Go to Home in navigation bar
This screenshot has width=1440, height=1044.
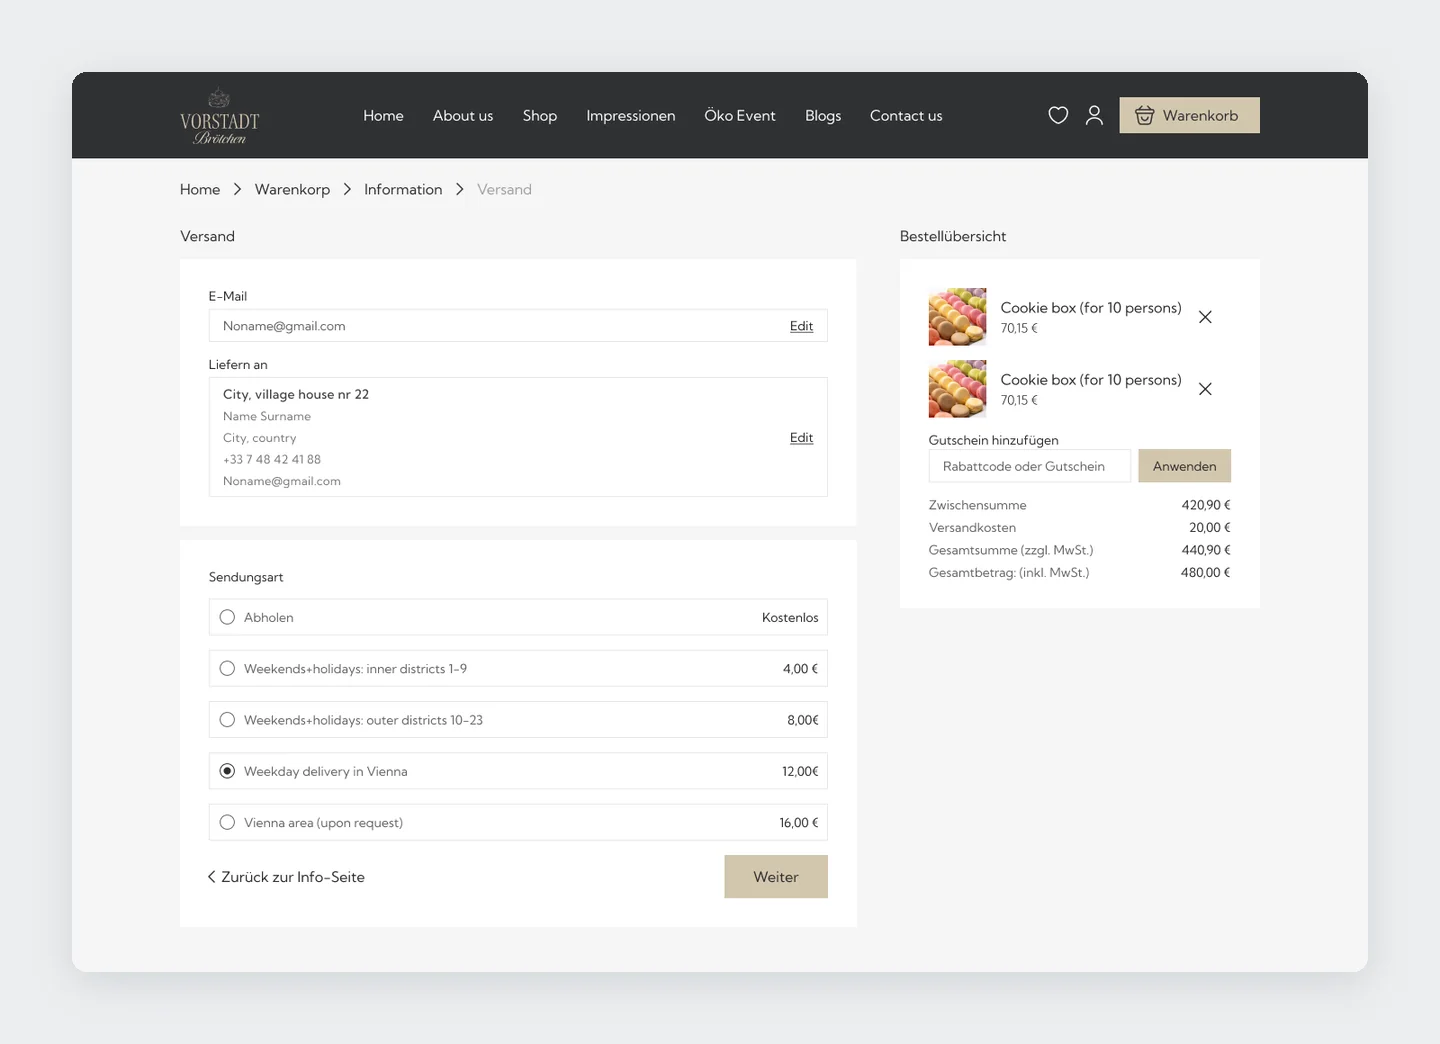pyautogui.click(x=383, y=115)
